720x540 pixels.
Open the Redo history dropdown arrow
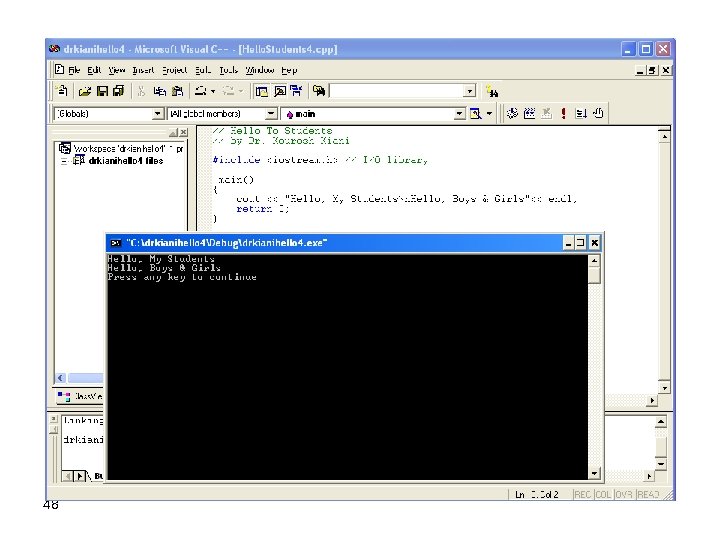pyautogui.click(x=241, y=91)
